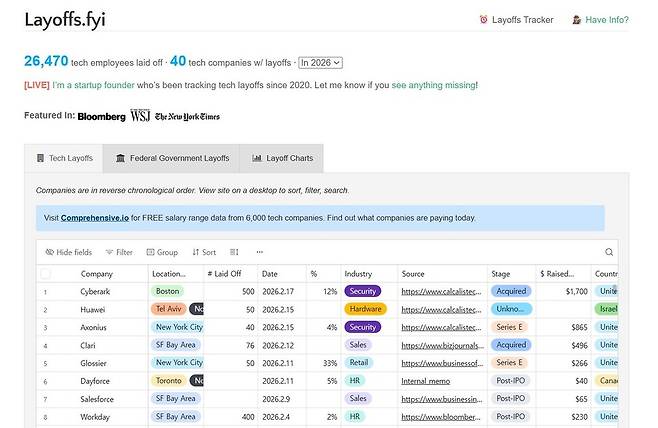Image resolution: width=658 pixels, height=428 pixels.
Task: Open the table search magnifier icon
Action: pos(609,252)
